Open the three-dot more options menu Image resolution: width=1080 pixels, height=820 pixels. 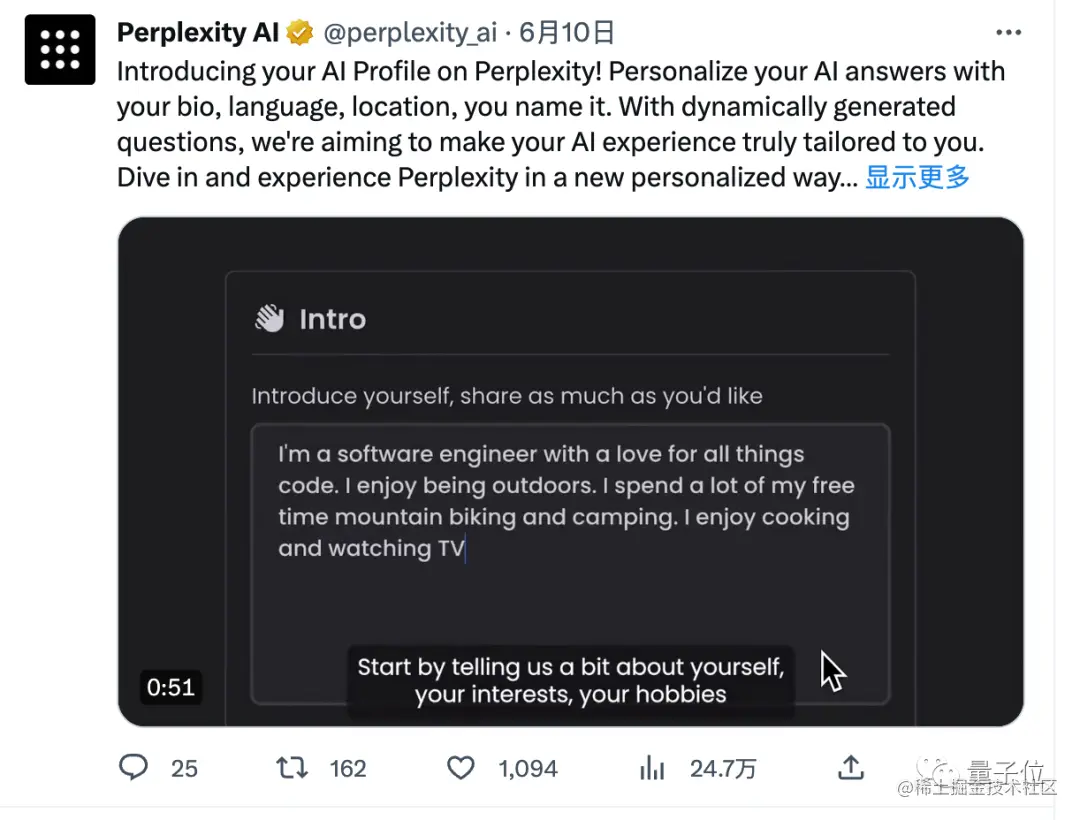click(1008, 32)
